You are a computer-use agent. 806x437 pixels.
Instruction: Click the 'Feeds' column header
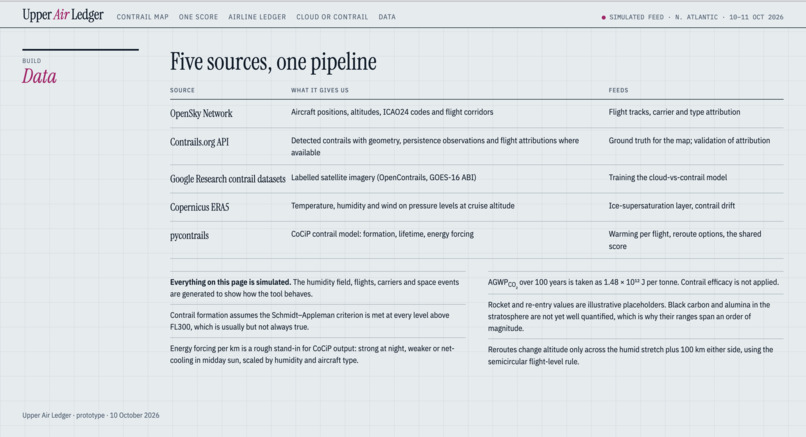click(618, 90)
